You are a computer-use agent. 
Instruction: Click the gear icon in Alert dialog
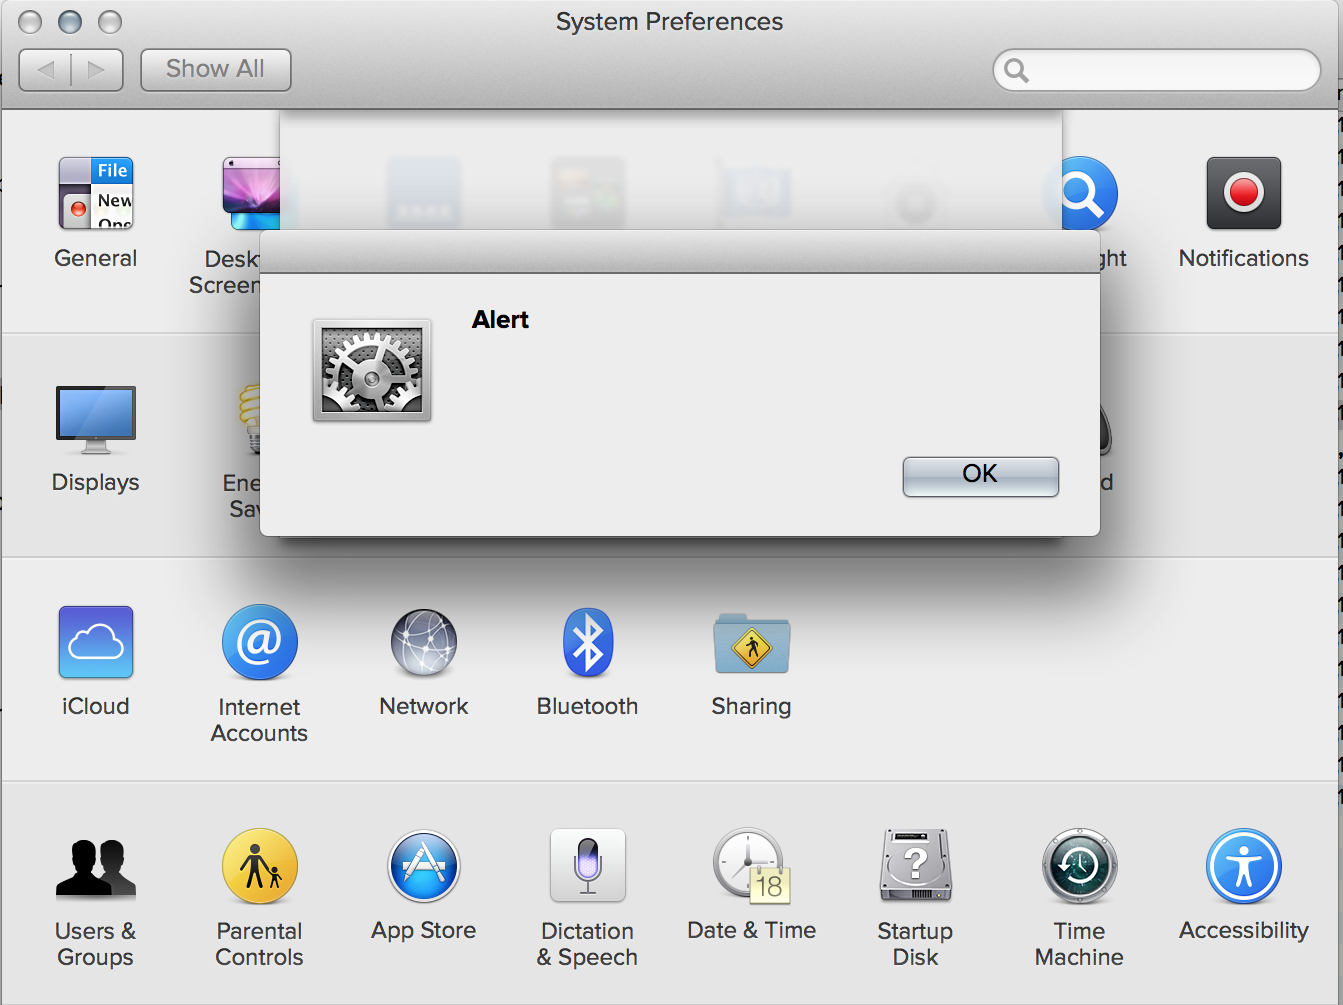pos(372,371)
